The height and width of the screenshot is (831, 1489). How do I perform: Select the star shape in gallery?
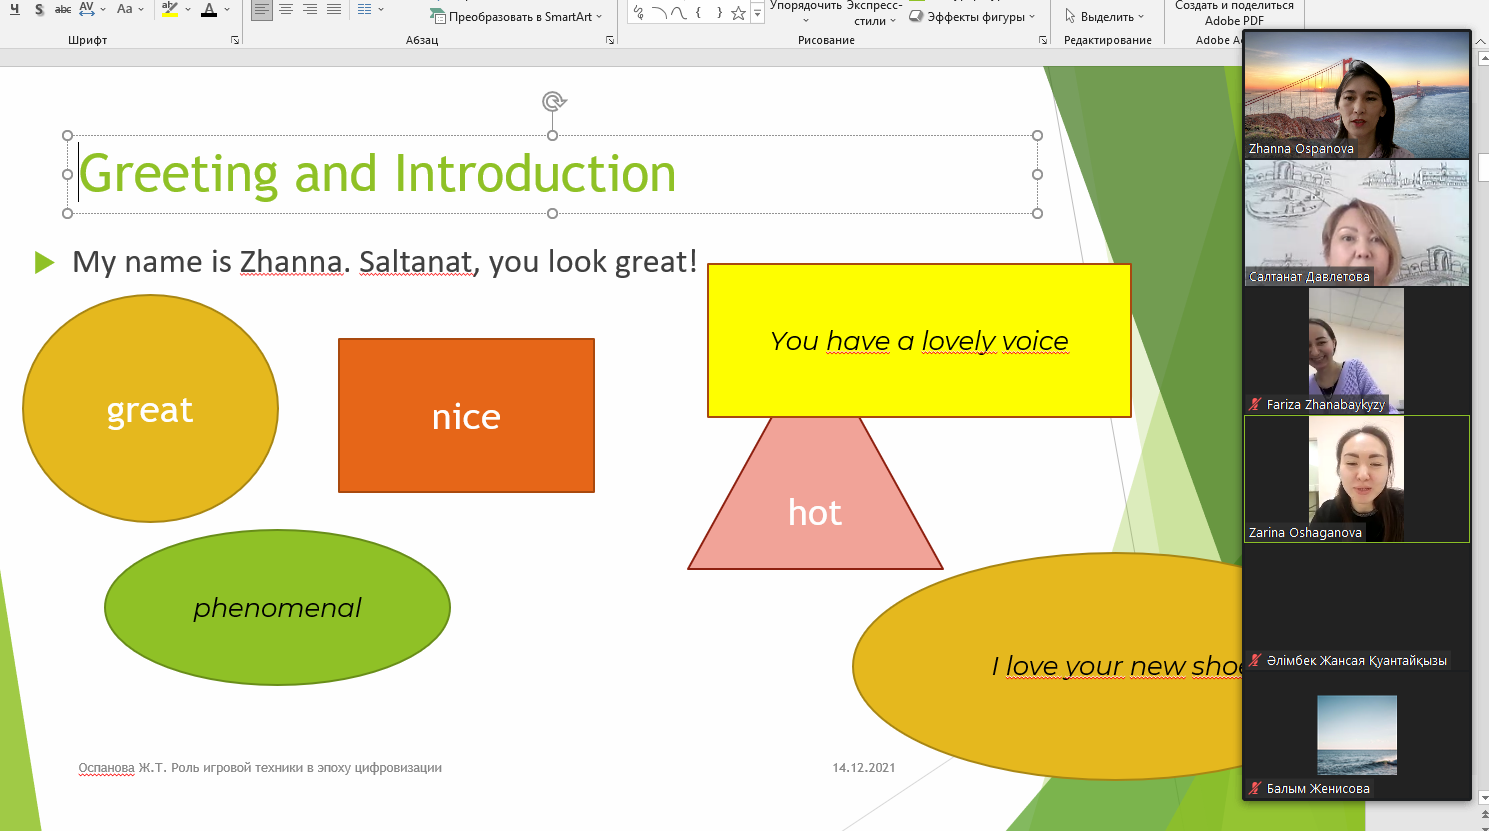[x=738, y=13]
